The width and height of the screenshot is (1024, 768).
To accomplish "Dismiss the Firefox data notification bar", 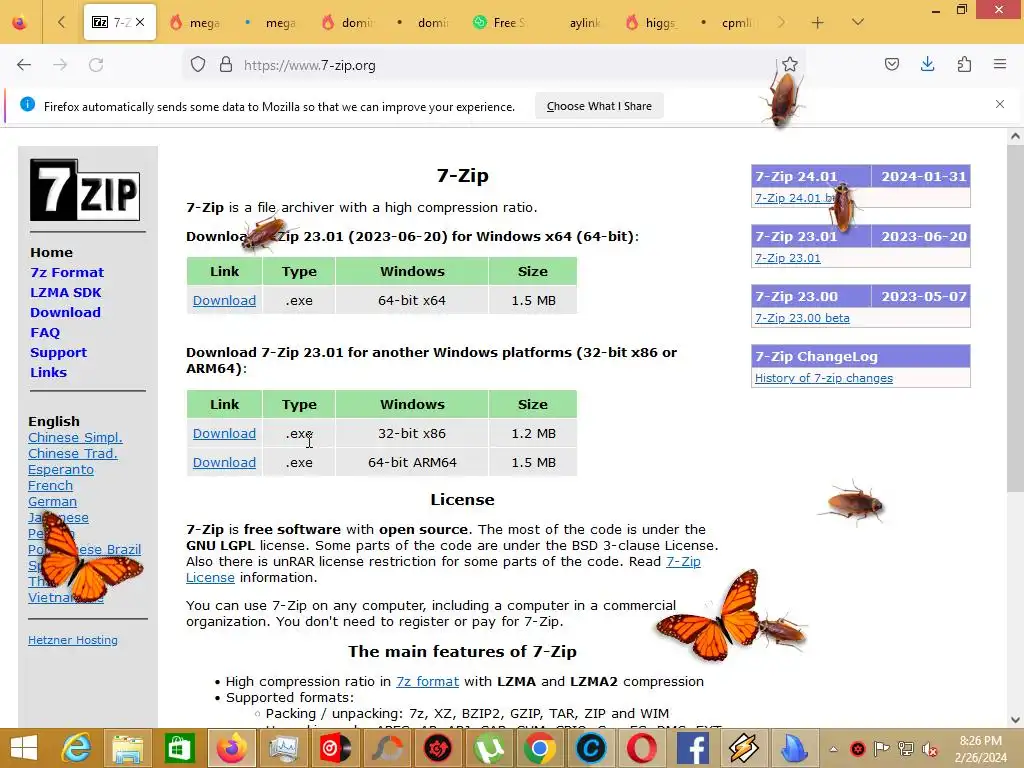I will pos(1000,104).
